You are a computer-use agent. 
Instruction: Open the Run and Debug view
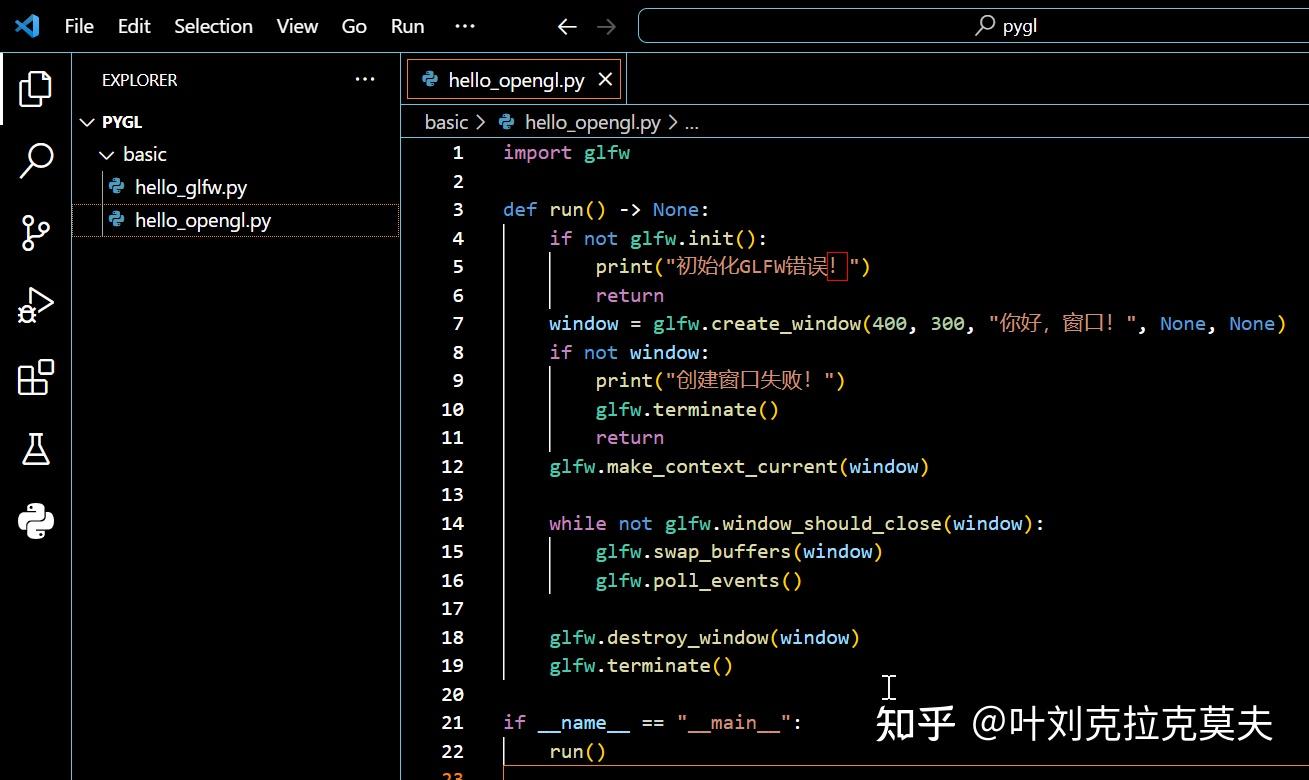point(35,305)
